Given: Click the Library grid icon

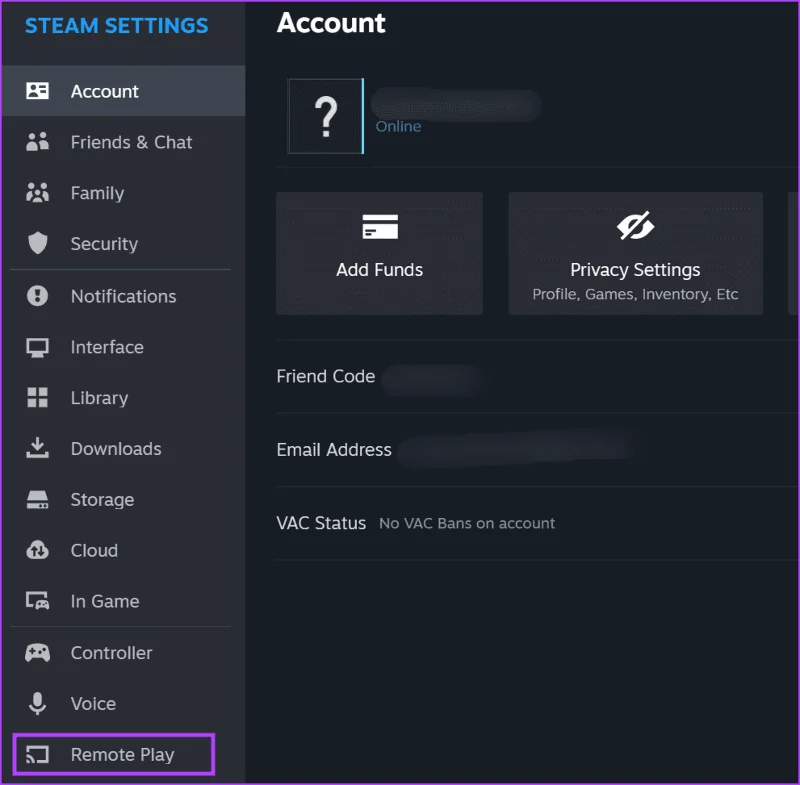Looking at the screenshot, I should click(37, 397).
